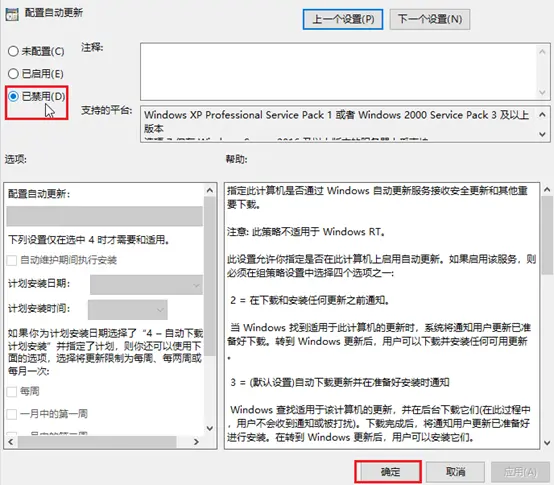Click inside the 注释 comment text box

point(338,72)
